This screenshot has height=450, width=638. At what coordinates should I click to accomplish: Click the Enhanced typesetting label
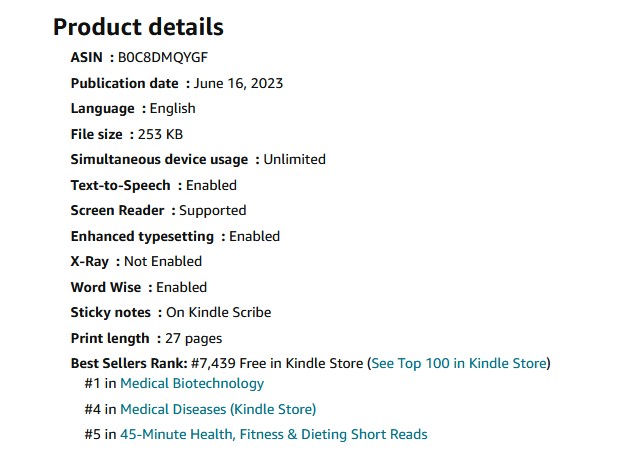[142, 236]
